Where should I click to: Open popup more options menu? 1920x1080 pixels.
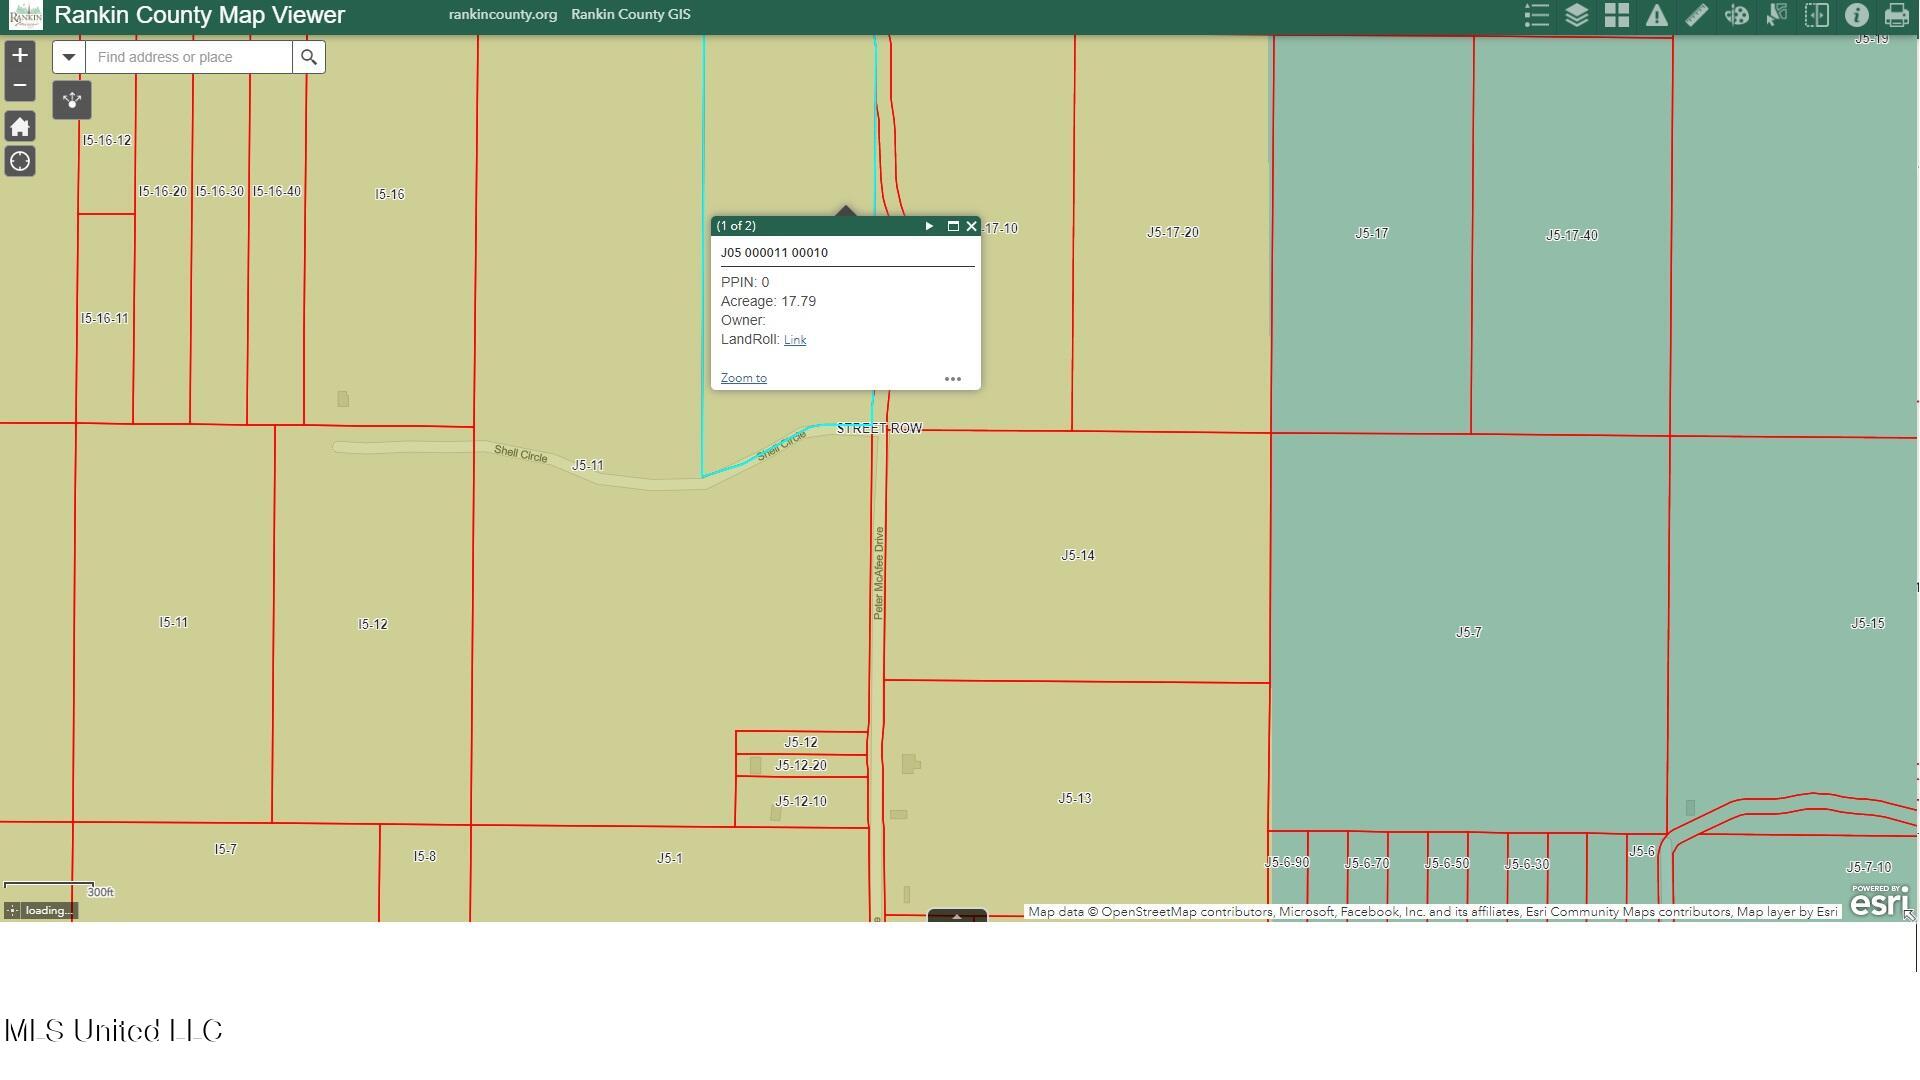(953, 379)
